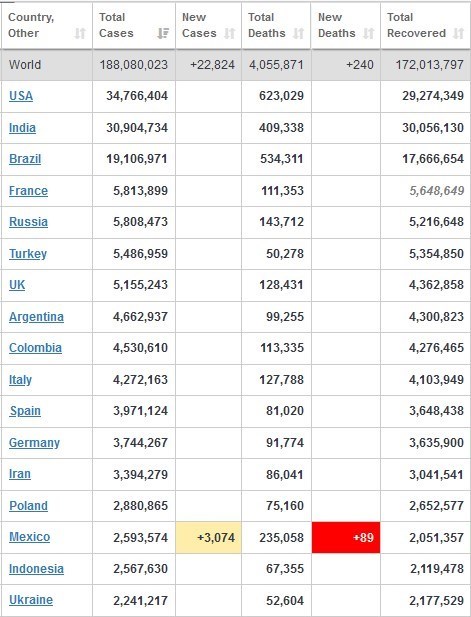The height and width of the screenshot is (617, 471).
Task: Sort table by Total Cases icon
Action: point(163,33)
